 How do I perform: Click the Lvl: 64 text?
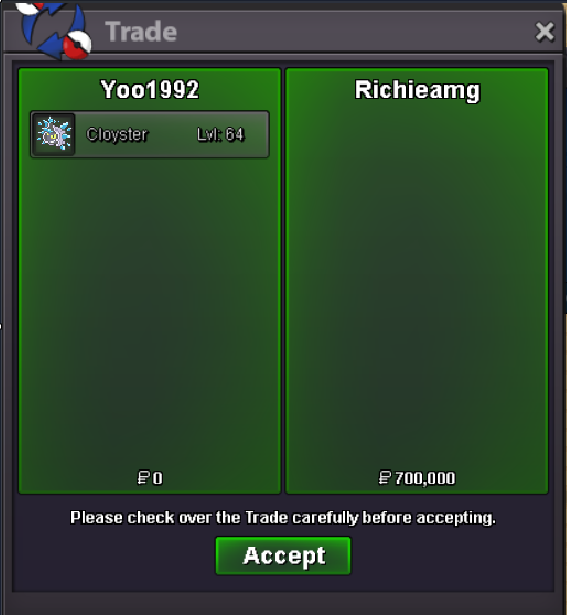coord(221,135)
